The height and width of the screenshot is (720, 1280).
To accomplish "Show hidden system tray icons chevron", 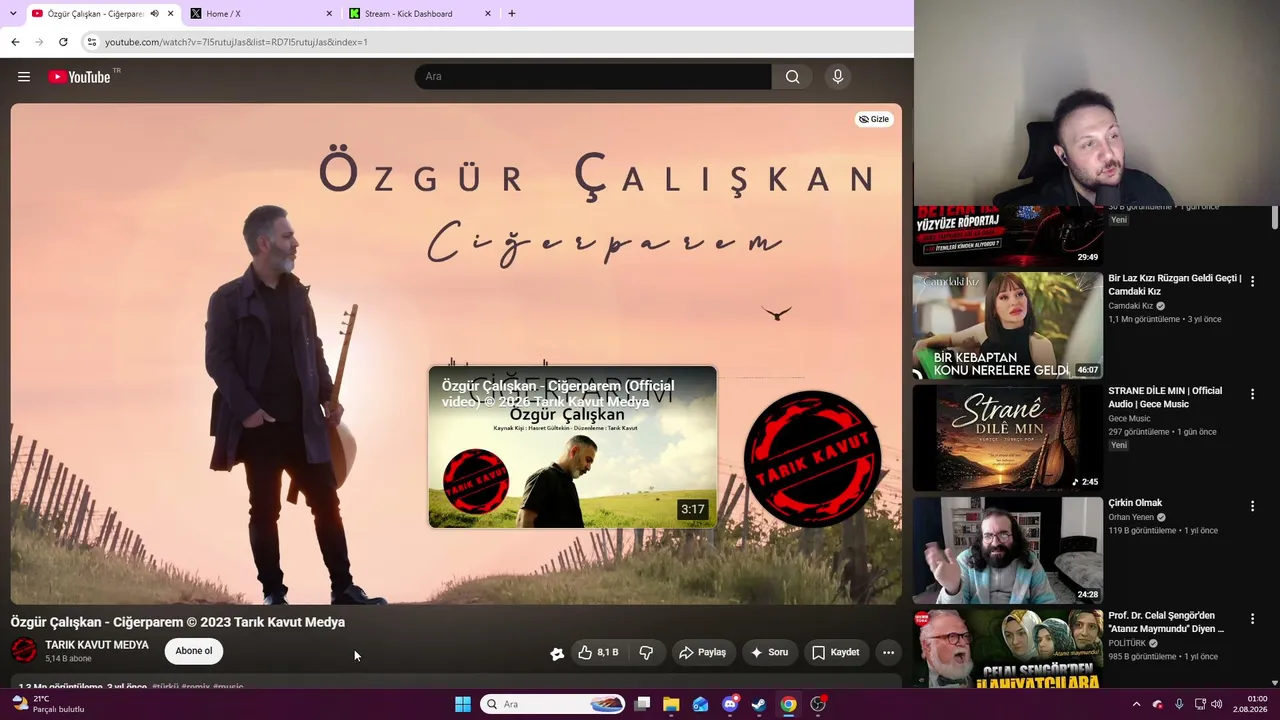I will 1136,704.
